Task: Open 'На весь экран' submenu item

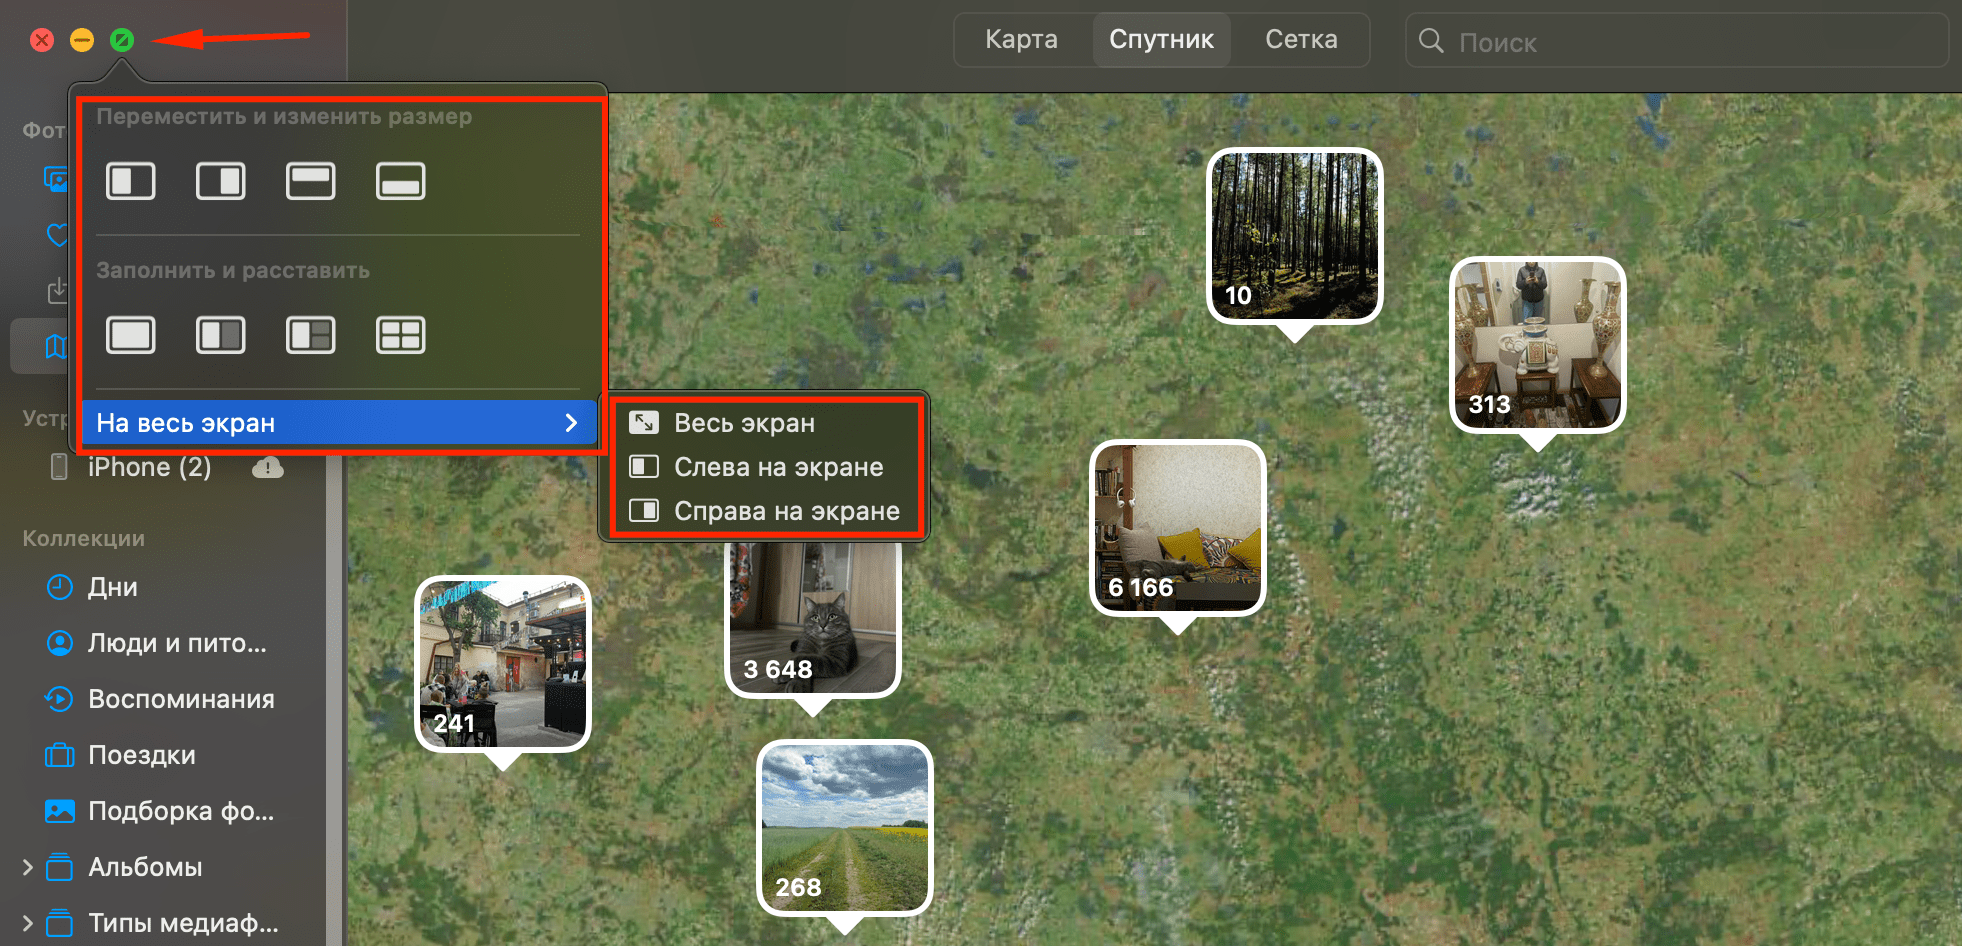Action: tap(339, 423)
